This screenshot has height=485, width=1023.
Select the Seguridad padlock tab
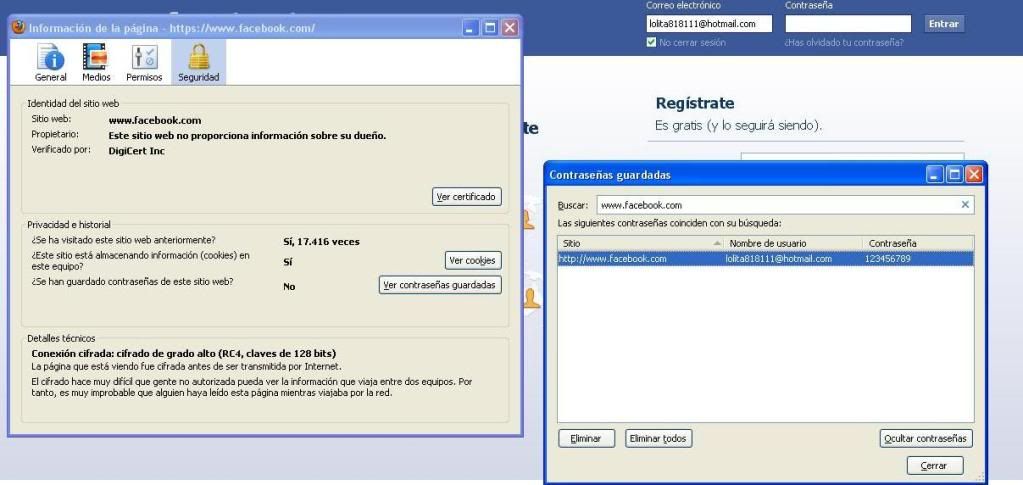[x=198, y=63]
